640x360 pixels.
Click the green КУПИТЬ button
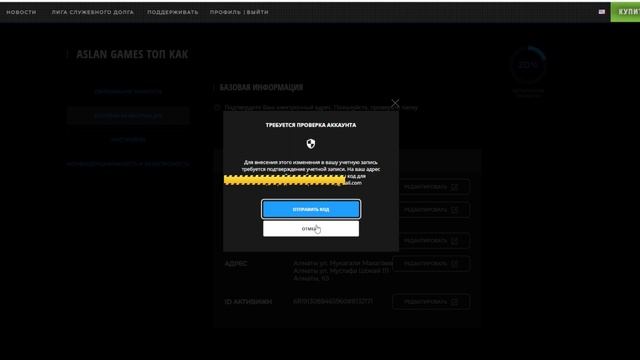click(625, 12)
